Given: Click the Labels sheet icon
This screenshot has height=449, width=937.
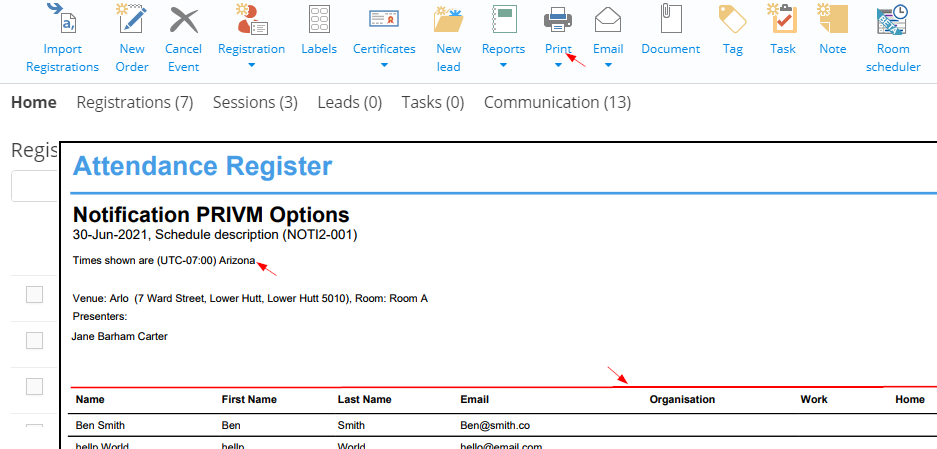Looking at the screenshot, I should (x=319, y=19).
